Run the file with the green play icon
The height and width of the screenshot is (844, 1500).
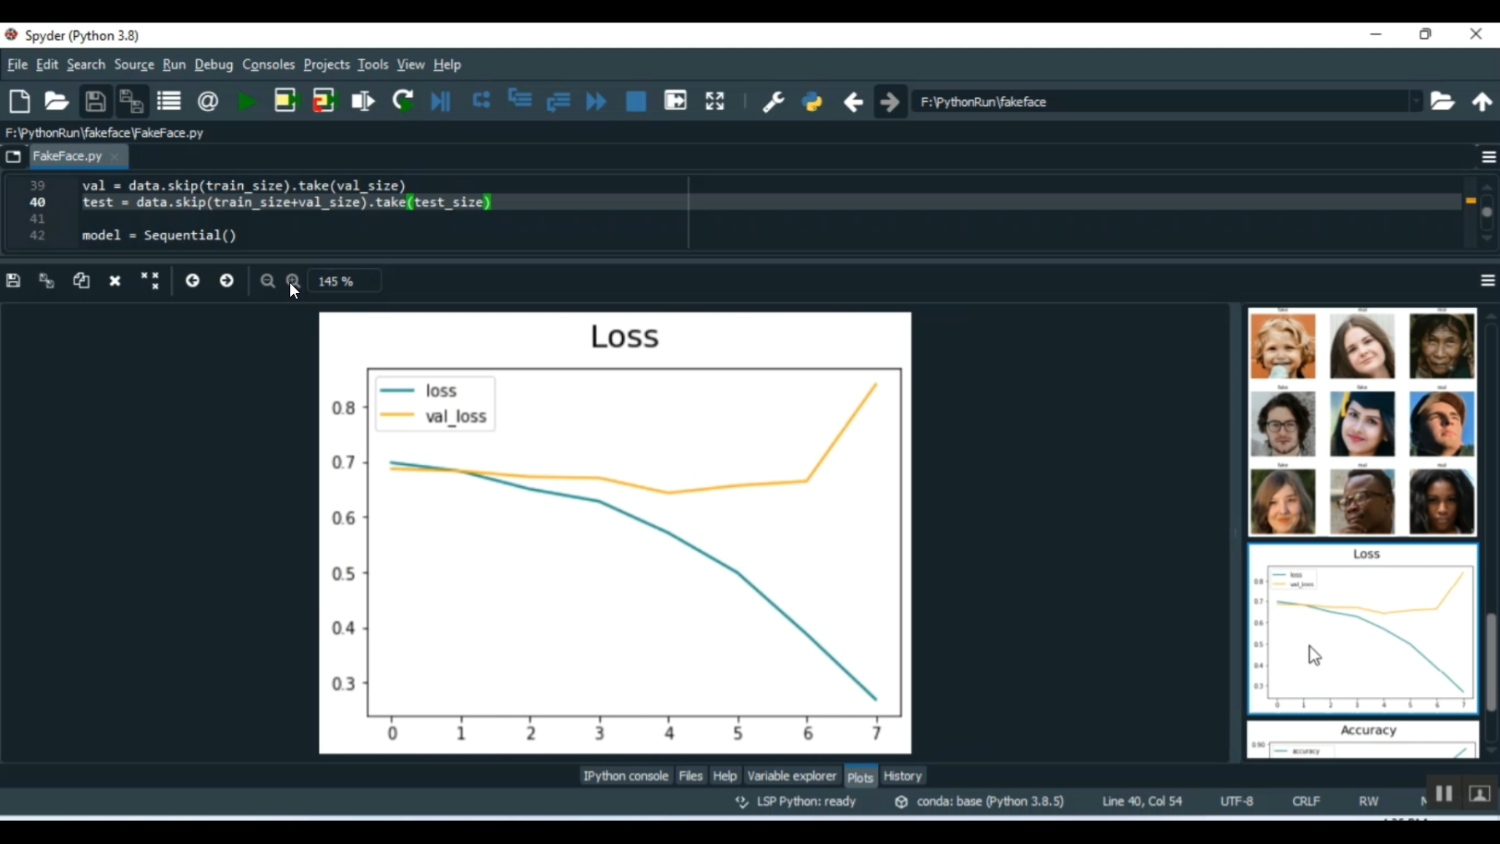246,101
